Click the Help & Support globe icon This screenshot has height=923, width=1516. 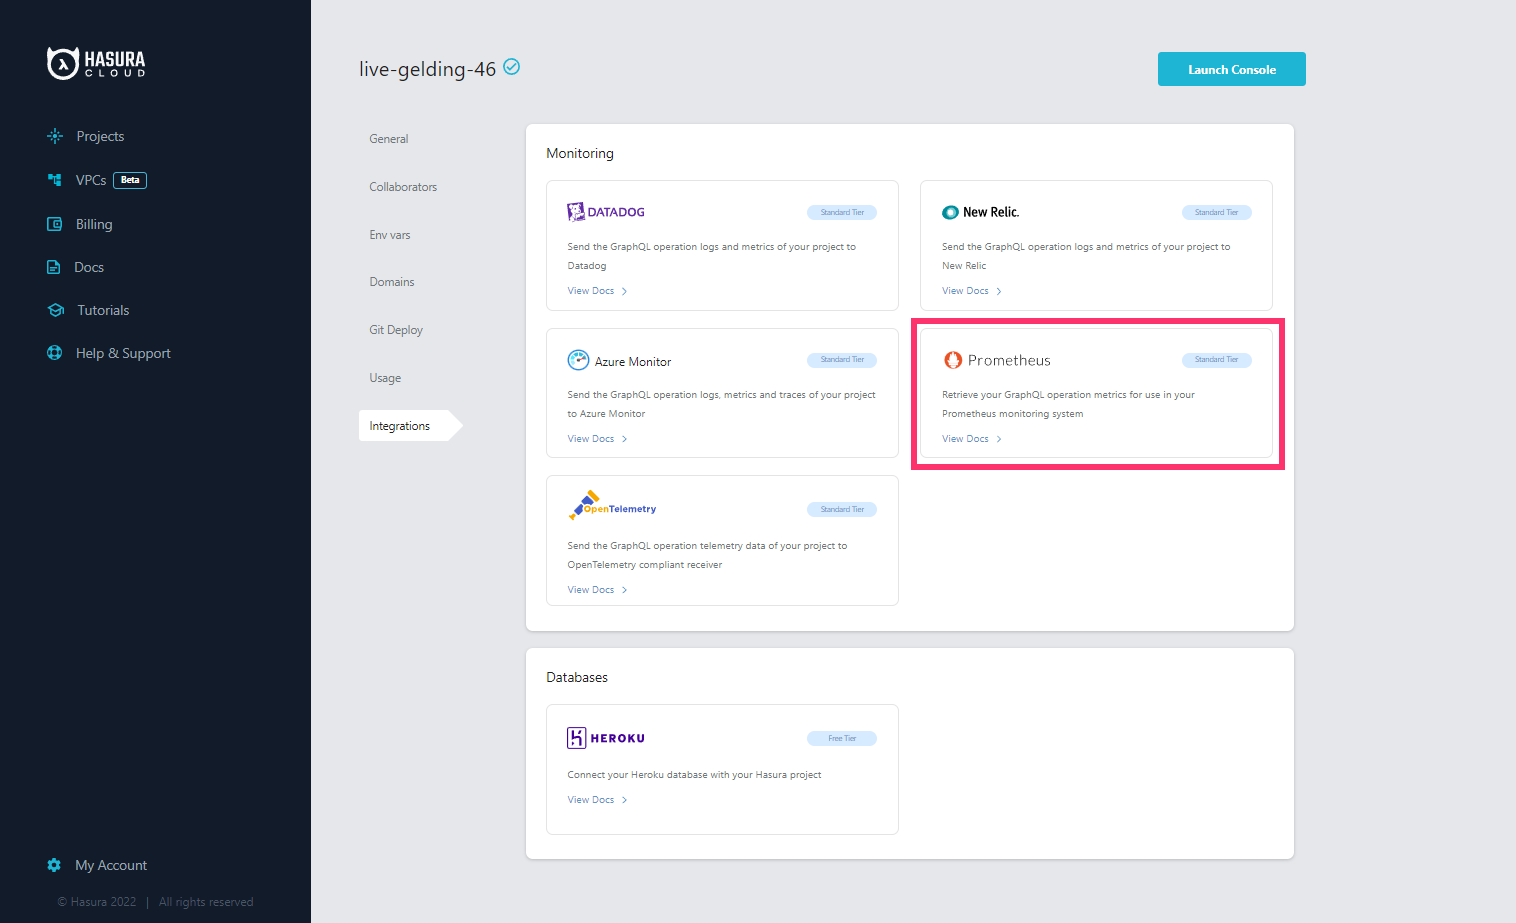point(55,353)
